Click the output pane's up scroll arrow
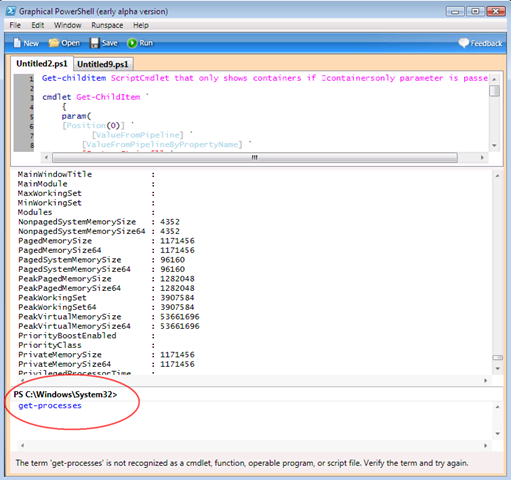The height and width of the screenshot is (480, 511). [497, 176]
